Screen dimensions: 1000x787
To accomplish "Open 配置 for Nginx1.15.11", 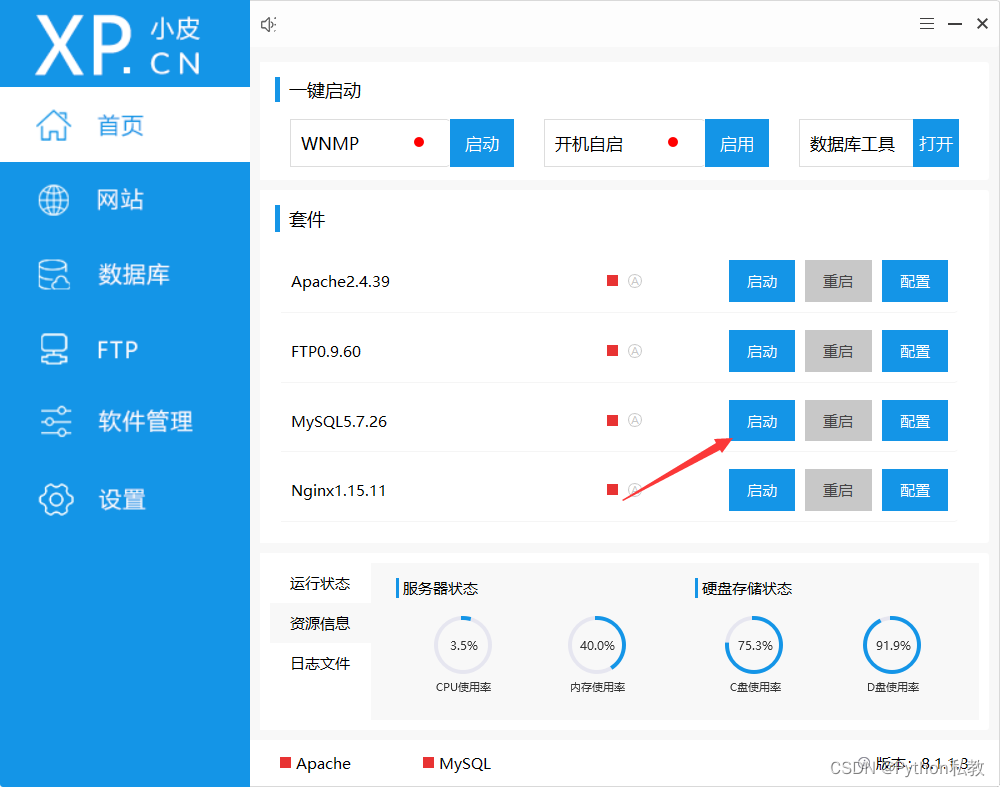I will coord(914,490).
